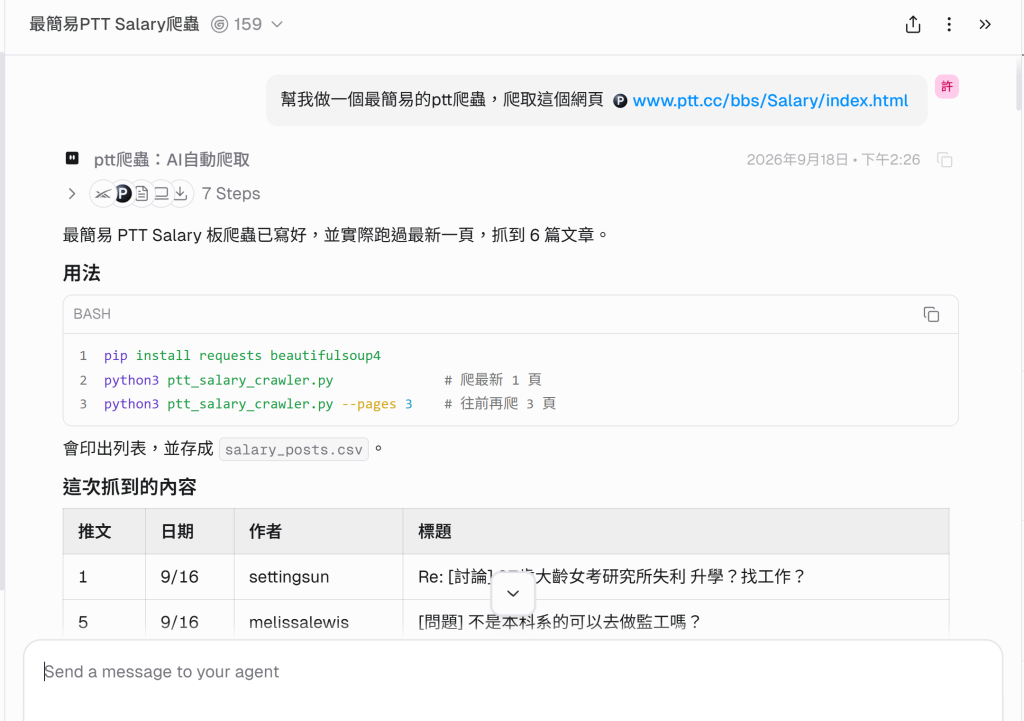Image resolution: width=1024 pixels, height=721 pixels.
Task: Click the page scrollbar thumb at right edge
Action: [1019, 83]
